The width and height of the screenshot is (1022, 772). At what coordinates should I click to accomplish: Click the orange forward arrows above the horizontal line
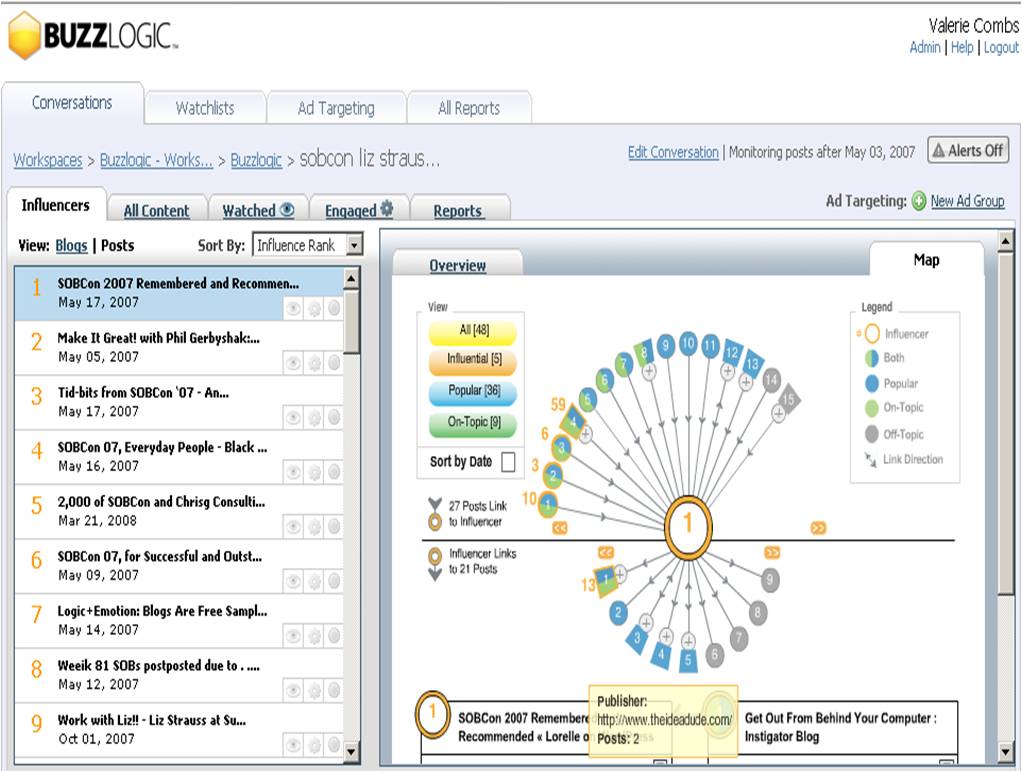(818, 528)
